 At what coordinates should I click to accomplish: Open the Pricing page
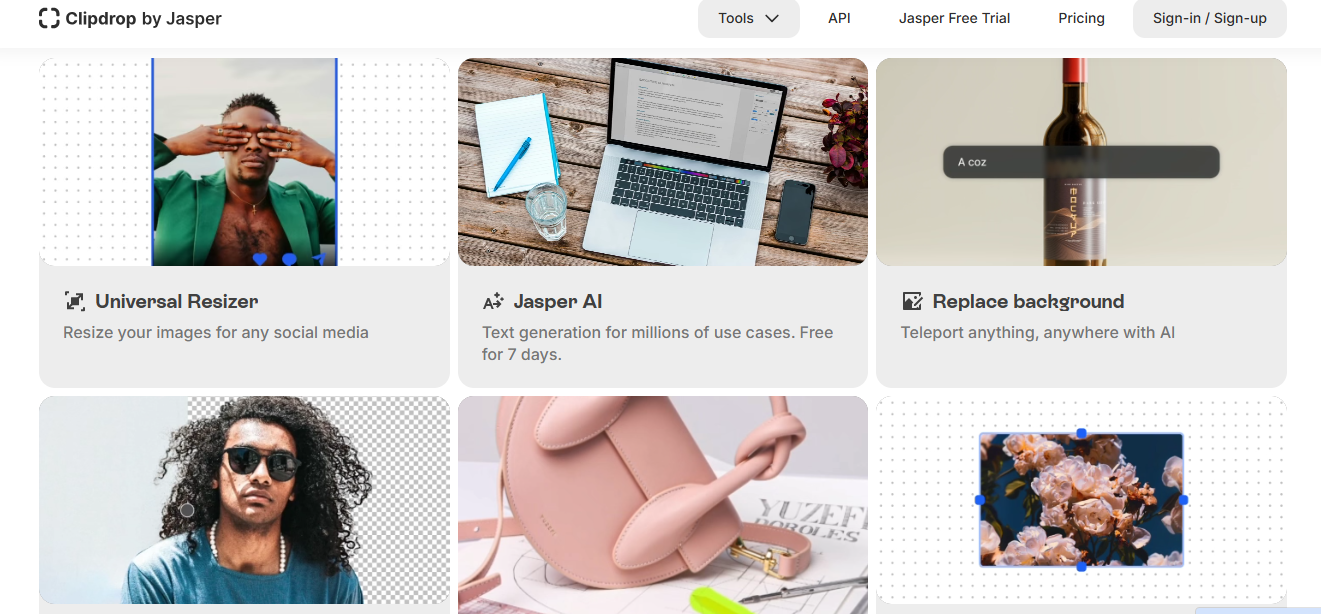pyautogui.click(x=1081, y=18)
